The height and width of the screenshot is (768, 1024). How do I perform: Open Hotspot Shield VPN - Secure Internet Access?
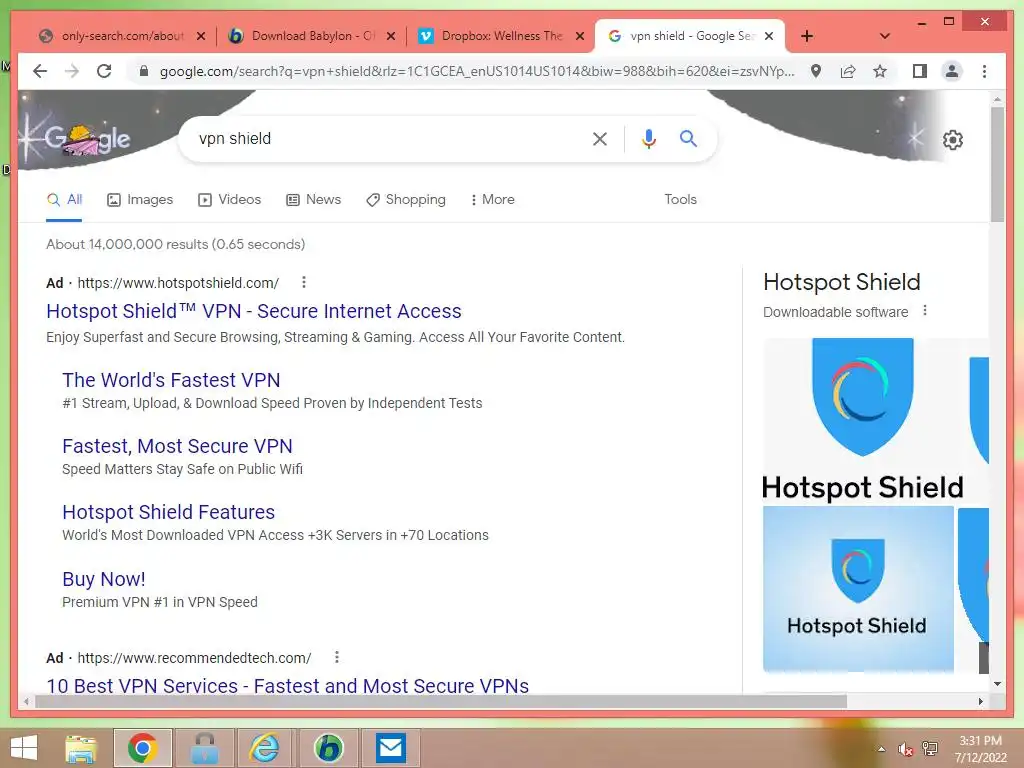pyautogui.click(x=253, y=311)
